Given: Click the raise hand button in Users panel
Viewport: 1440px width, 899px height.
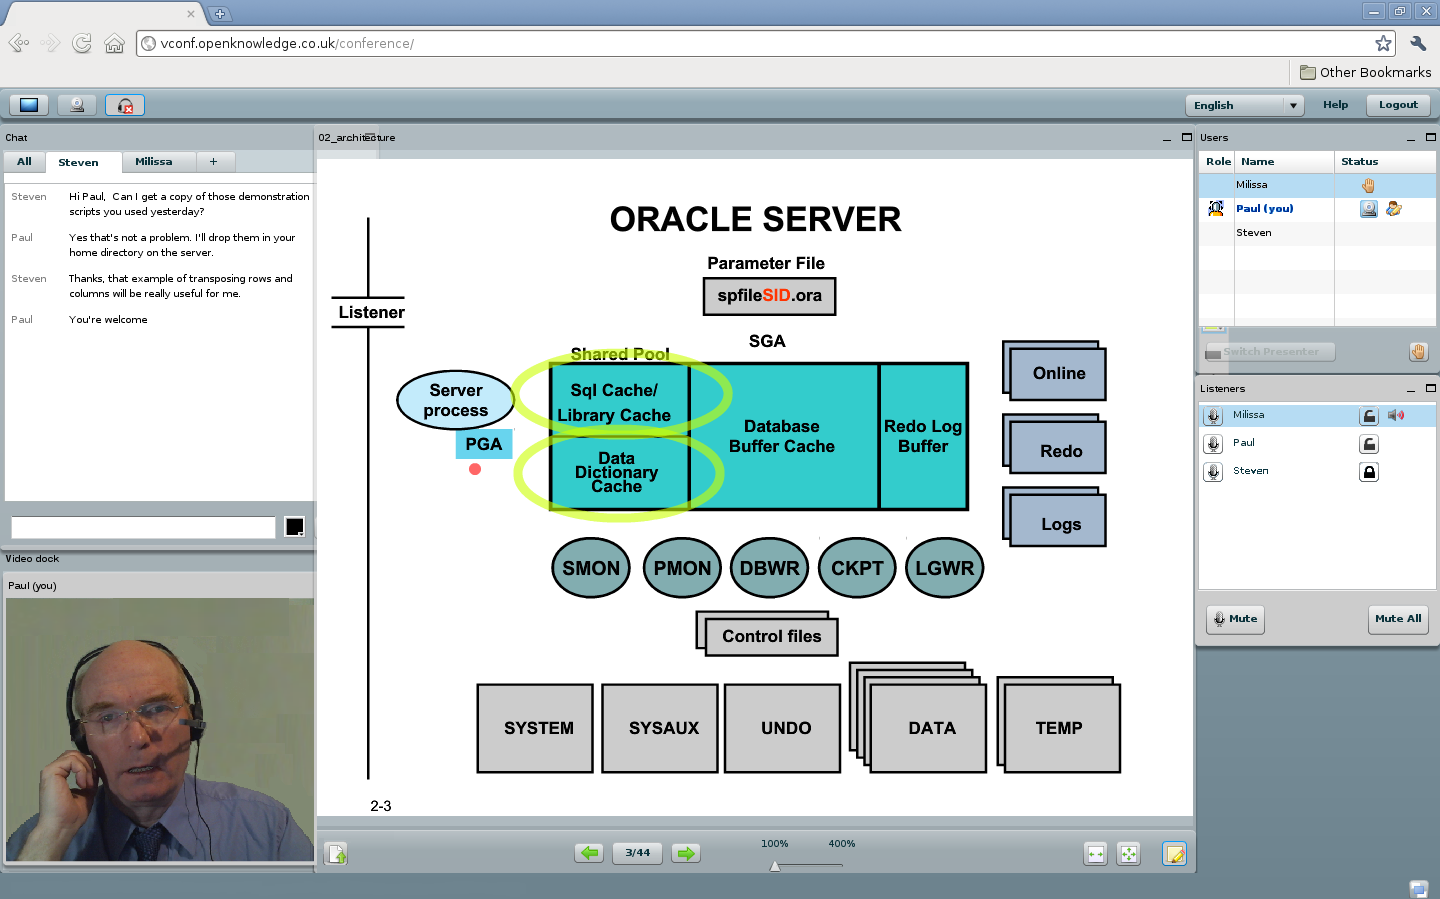Looking at the screenshot, I should pos(1417,351).
